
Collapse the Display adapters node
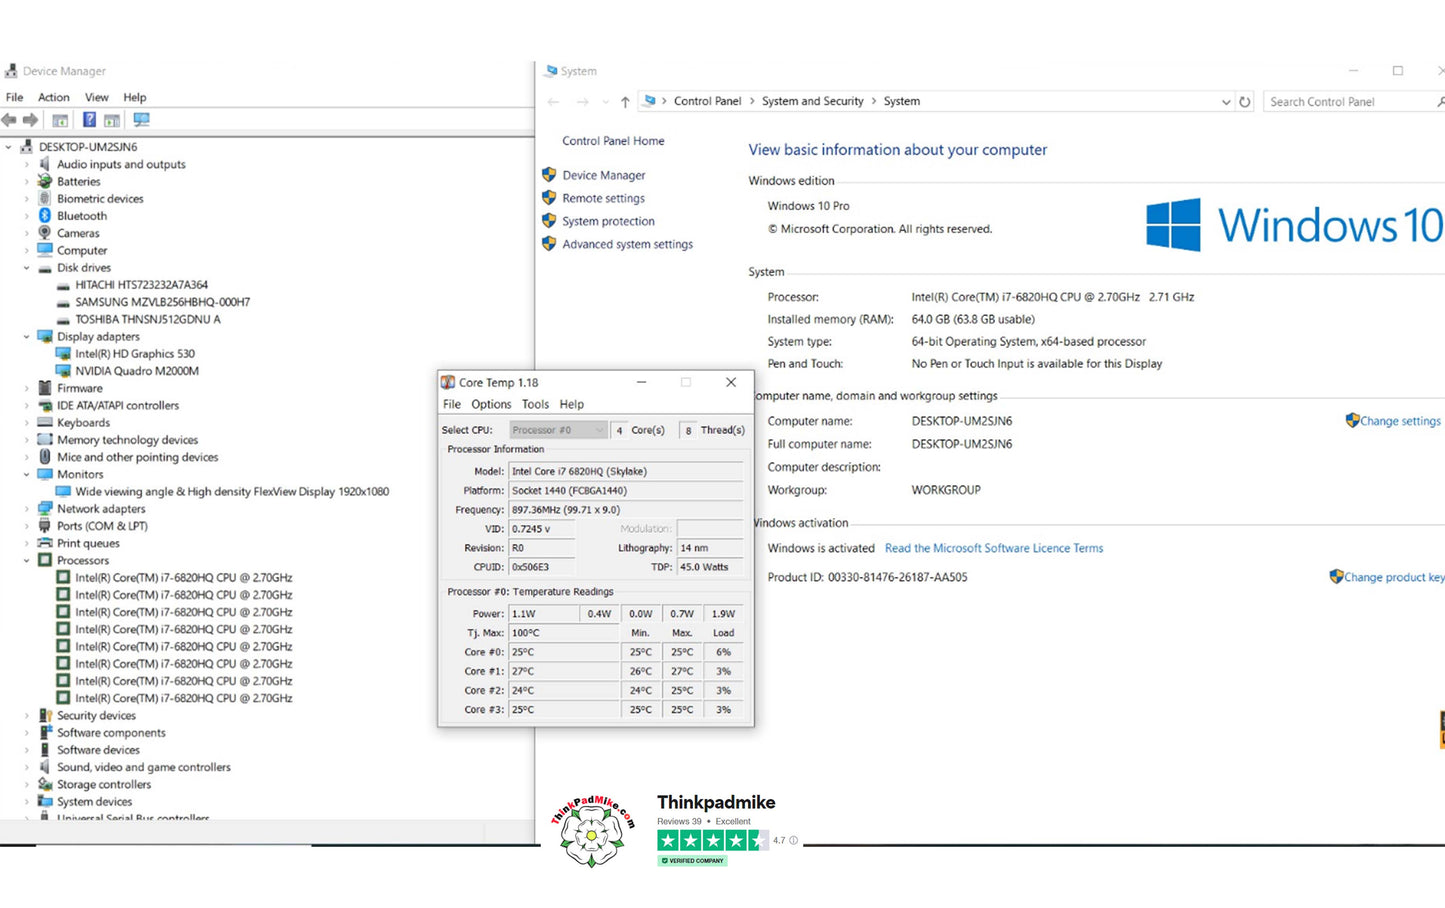(x=27, y=337)
